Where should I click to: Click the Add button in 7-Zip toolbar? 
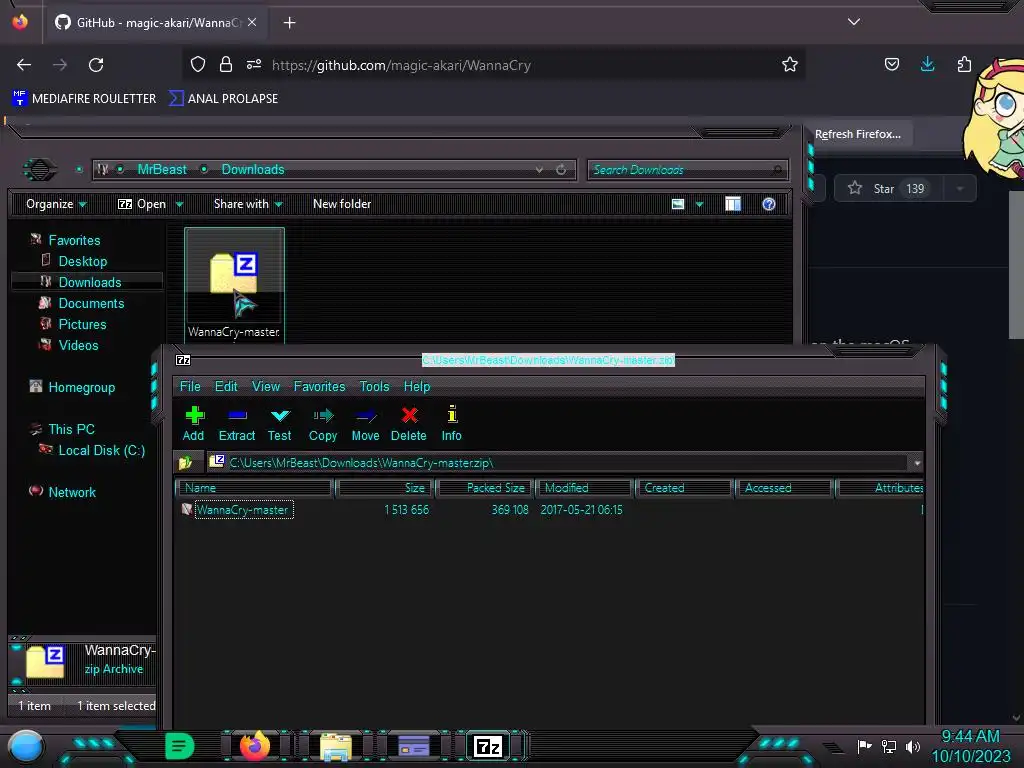click(x=193, y=423)
